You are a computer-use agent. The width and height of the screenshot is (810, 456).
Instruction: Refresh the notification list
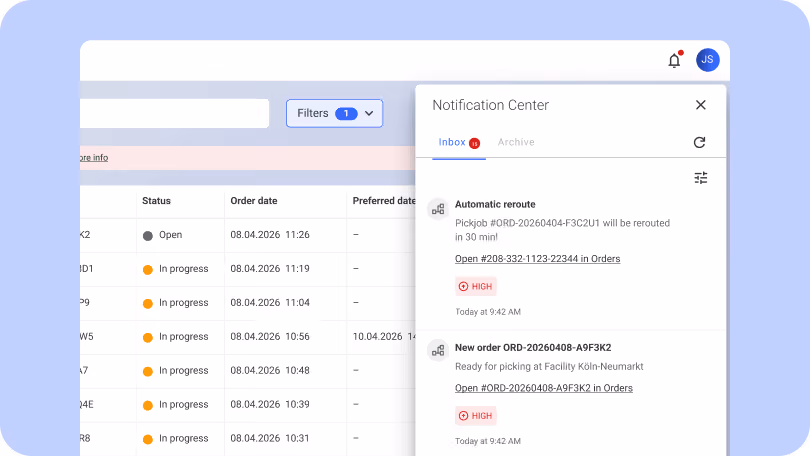tap(699, 143)
